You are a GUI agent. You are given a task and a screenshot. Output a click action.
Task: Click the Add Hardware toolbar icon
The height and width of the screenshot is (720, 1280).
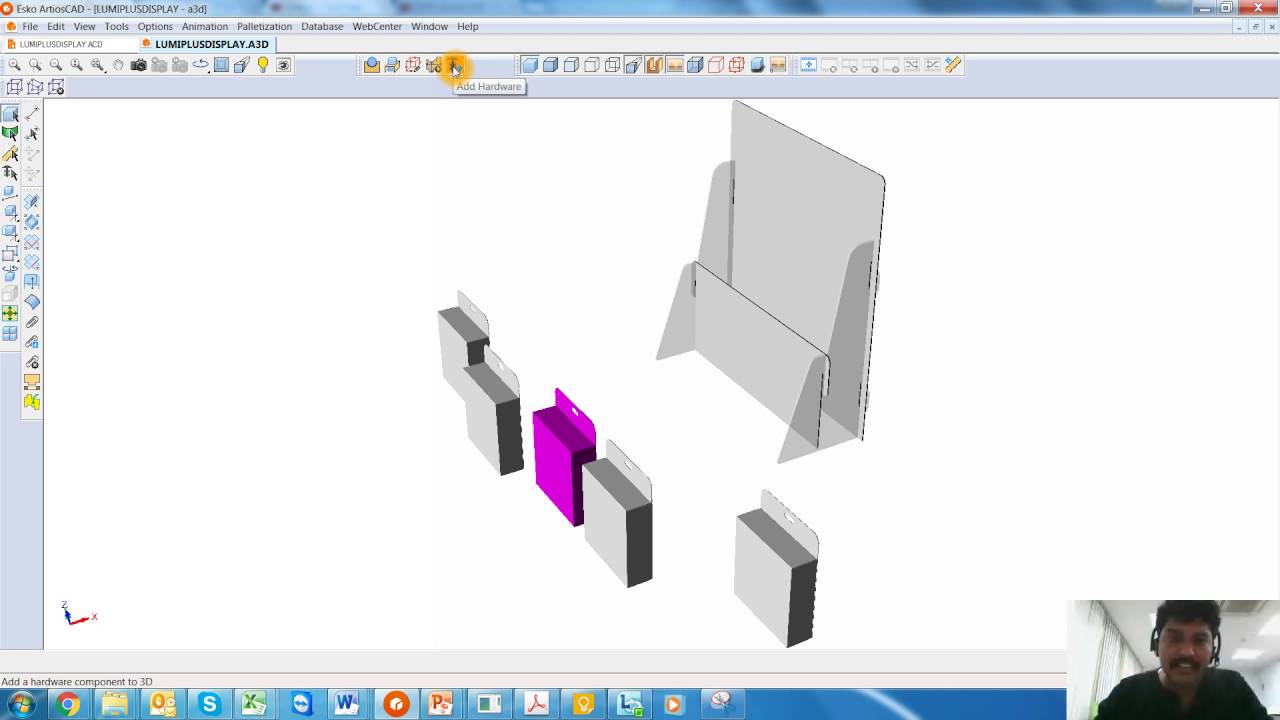pos(454,65)
